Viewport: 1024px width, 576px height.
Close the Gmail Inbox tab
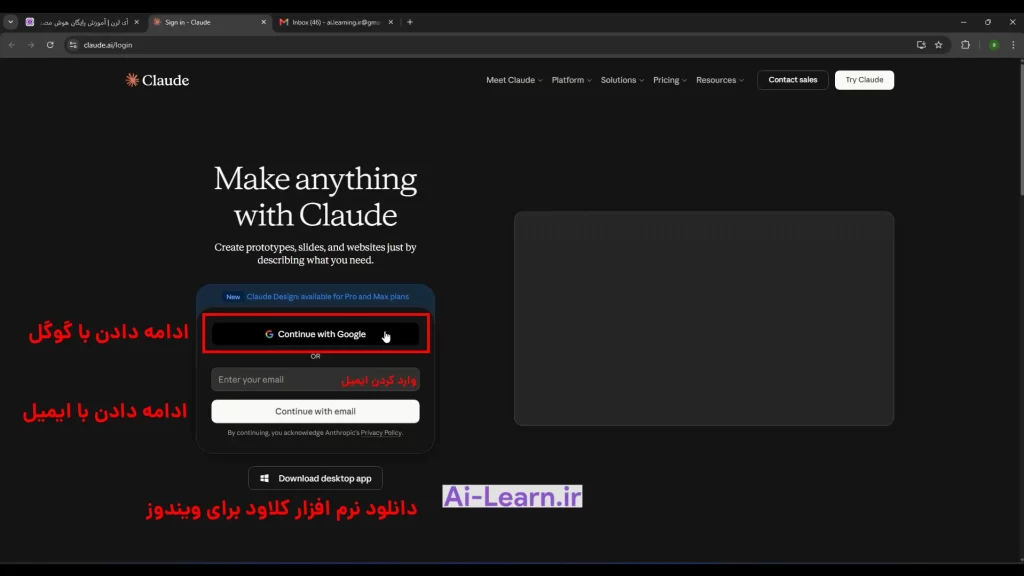(x=391, y=22)
